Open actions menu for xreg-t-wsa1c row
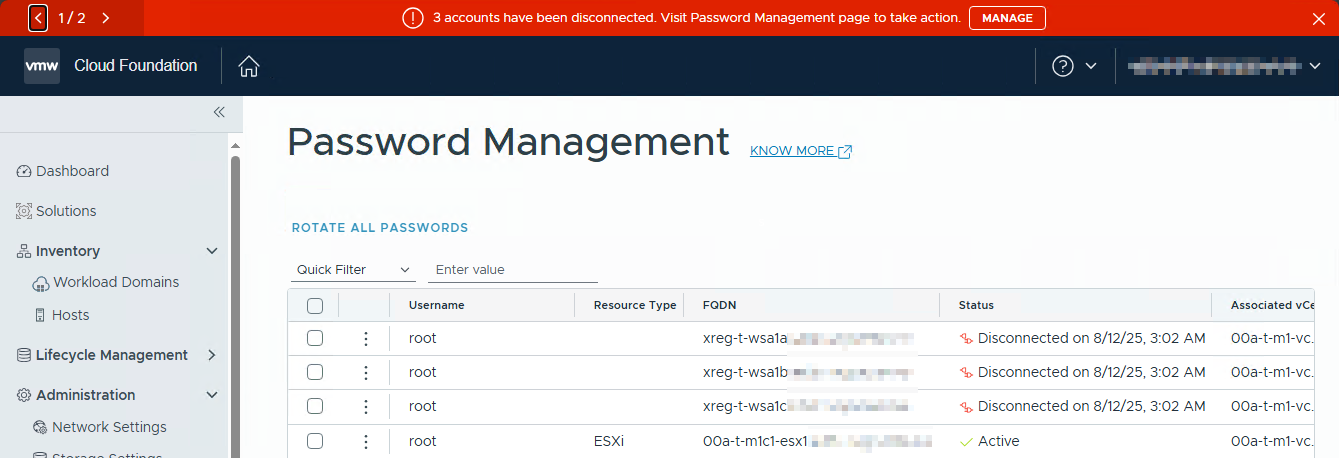The image size is (1339, 458). tap(366, 407)
